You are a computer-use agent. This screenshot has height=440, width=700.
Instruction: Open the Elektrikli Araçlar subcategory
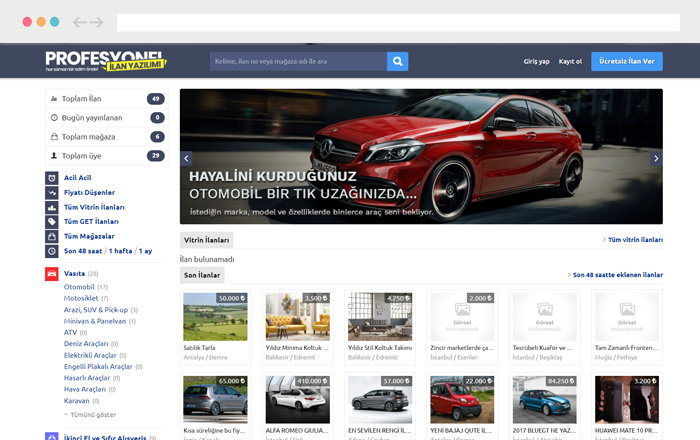[x=90, y=355]
